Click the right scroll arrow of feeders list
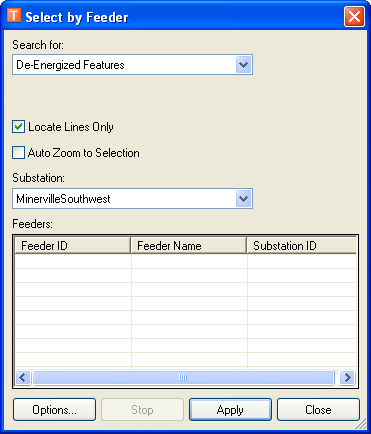 347,377
